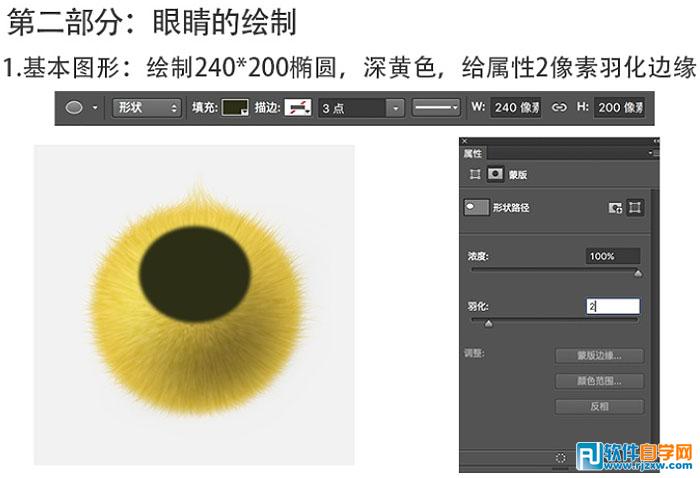Click the 描边 stroke swatch
Screen dimensions: 700x478
[x=298, y=108]
